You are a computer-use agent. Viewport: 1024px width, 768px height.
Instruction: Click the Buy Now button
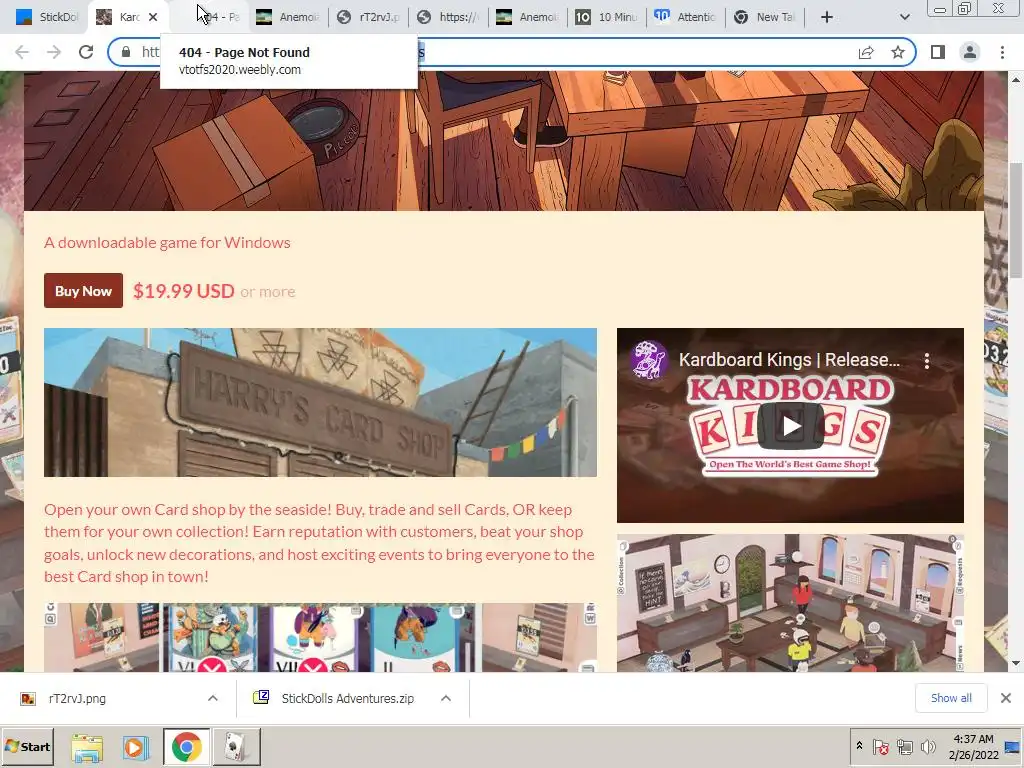coord(83,291)
